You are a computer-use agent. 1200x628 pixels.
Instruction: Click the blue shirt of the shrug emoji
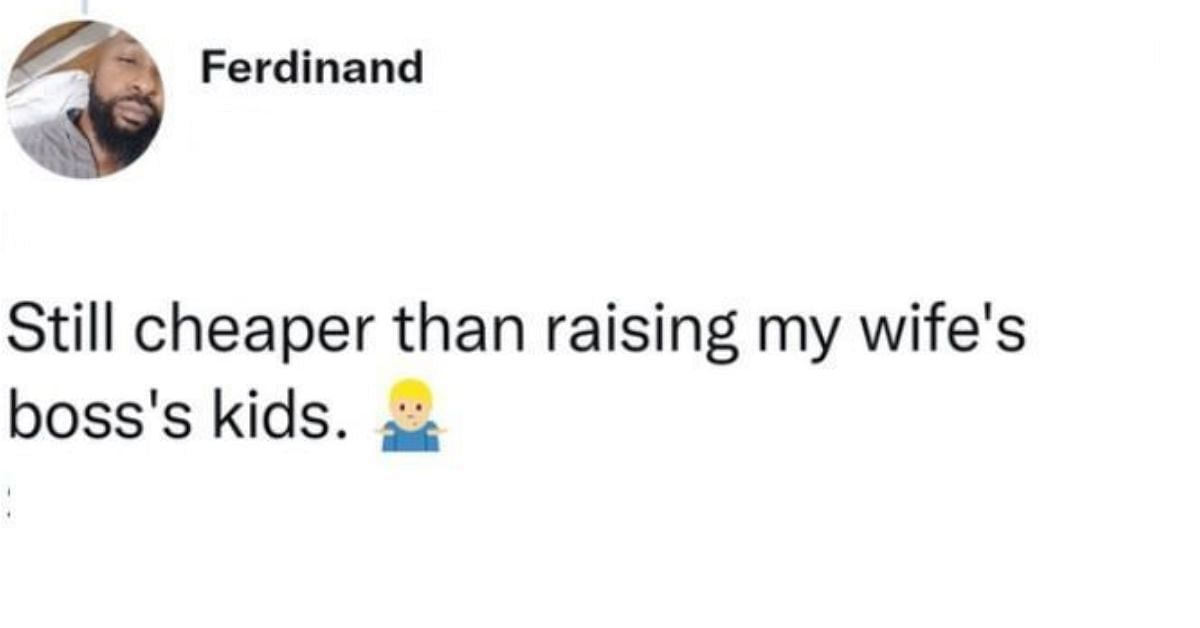tap(411, 437)
